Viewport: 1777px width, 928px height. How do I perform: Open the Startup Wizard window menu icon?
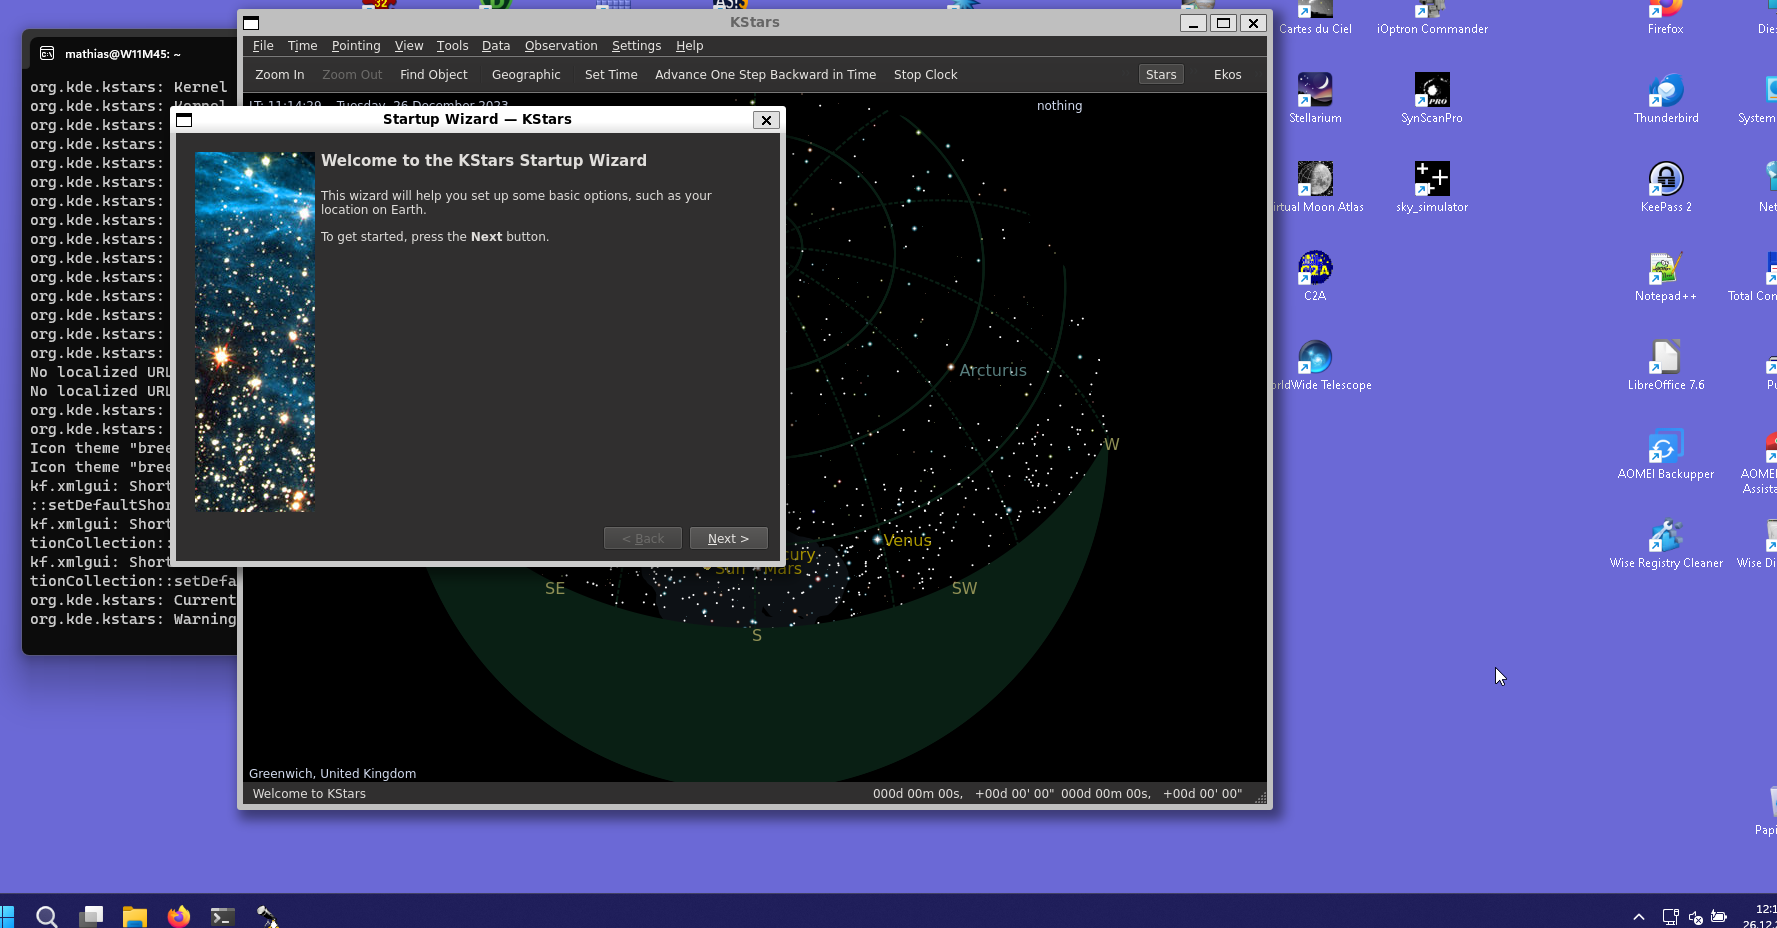184,120
